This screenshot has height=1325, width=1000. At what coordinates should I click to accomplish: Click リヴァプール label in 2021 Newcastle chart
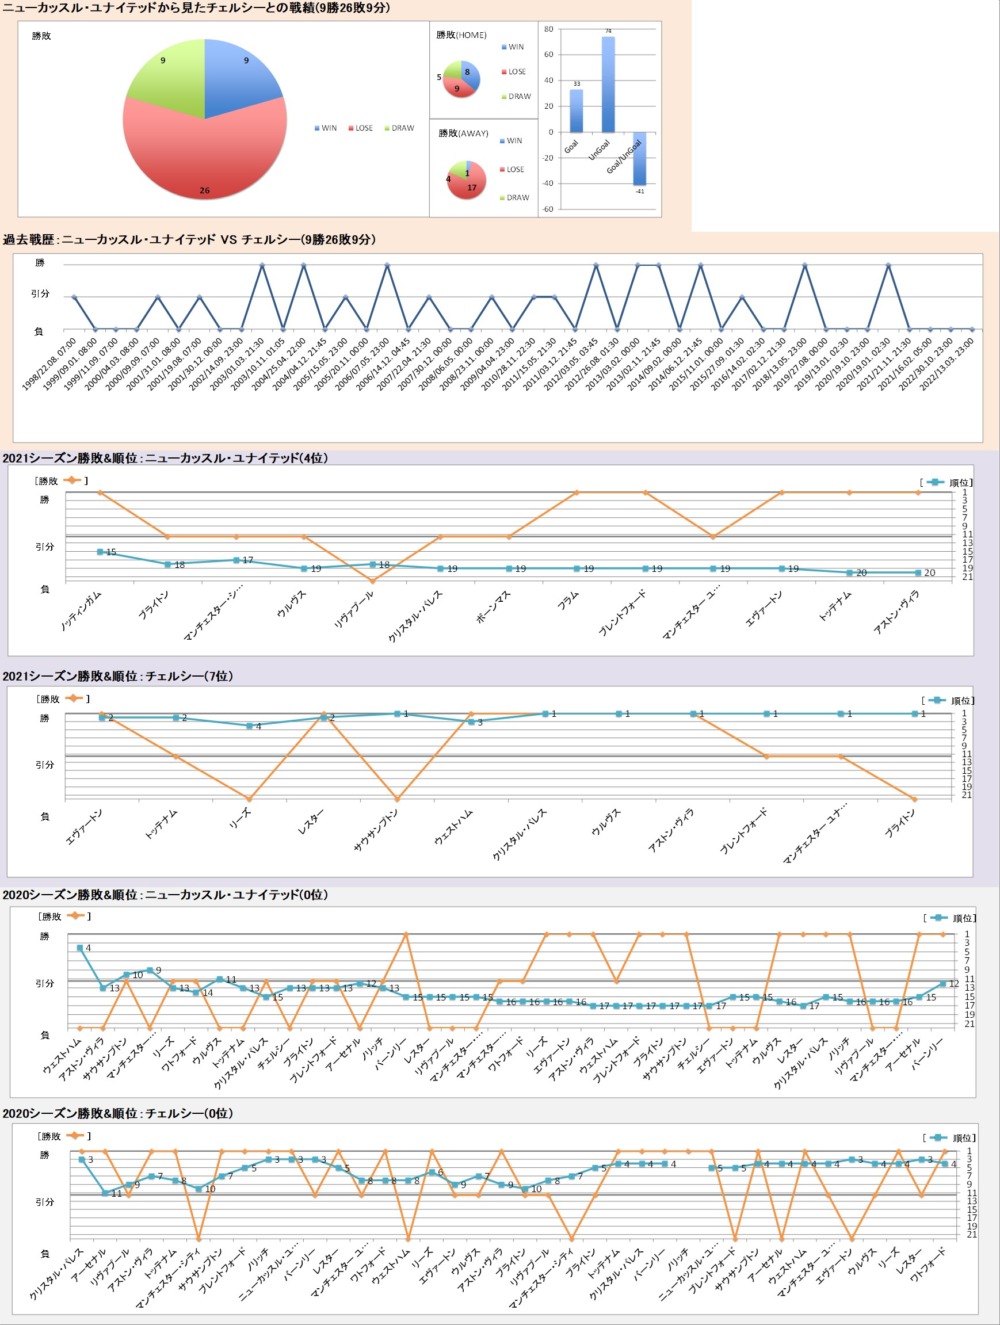tap(353, 609)
